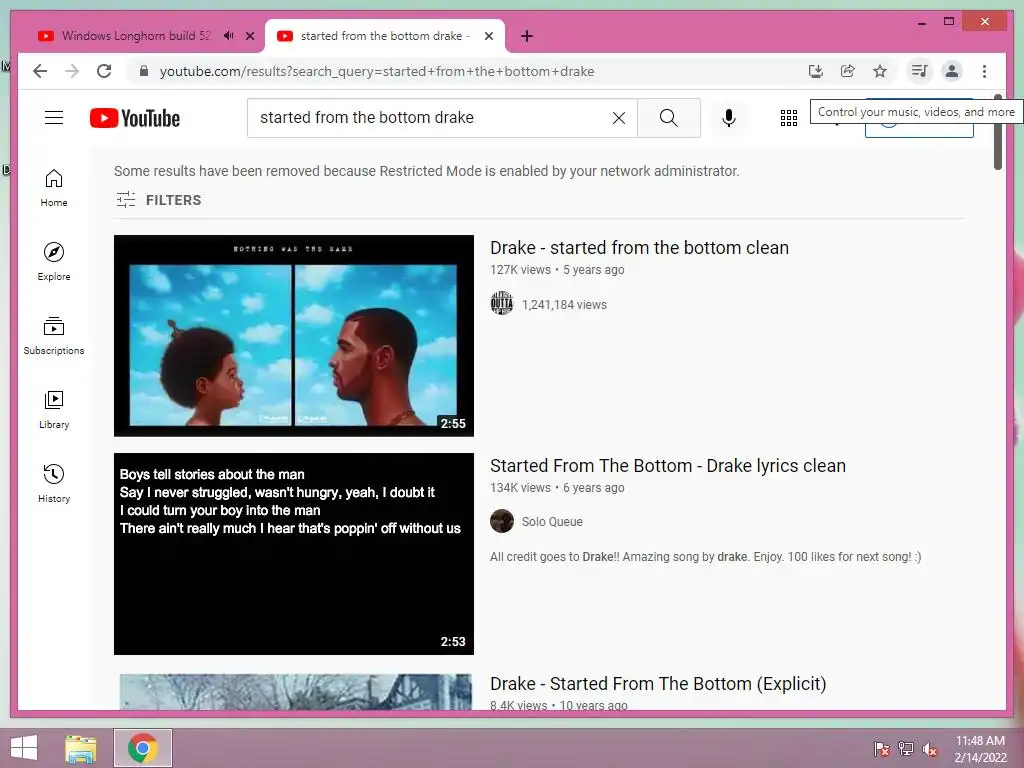Image resolution: width=1024 pixels, height=768 pixels.
Task: Mute the Windows Longhorn tab audio
Action: click(x=228, y=36)
